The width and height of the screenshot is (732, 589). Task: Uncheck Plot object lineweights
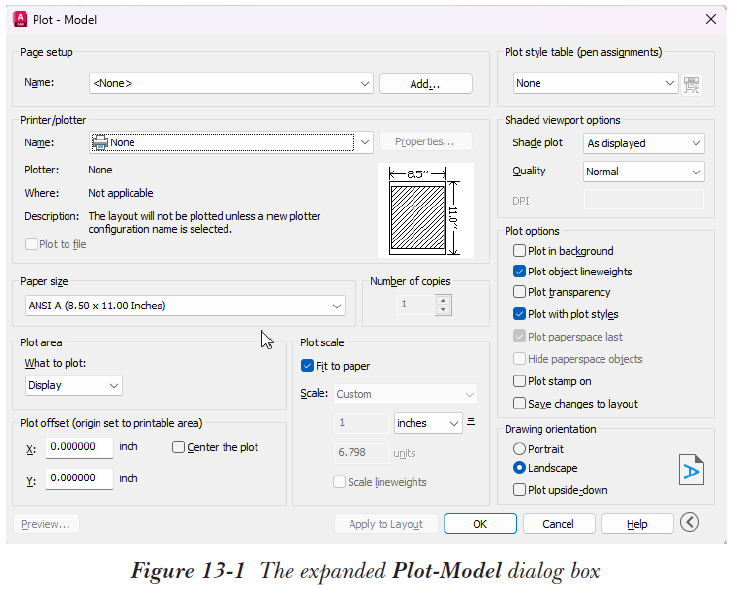point(519,271)
